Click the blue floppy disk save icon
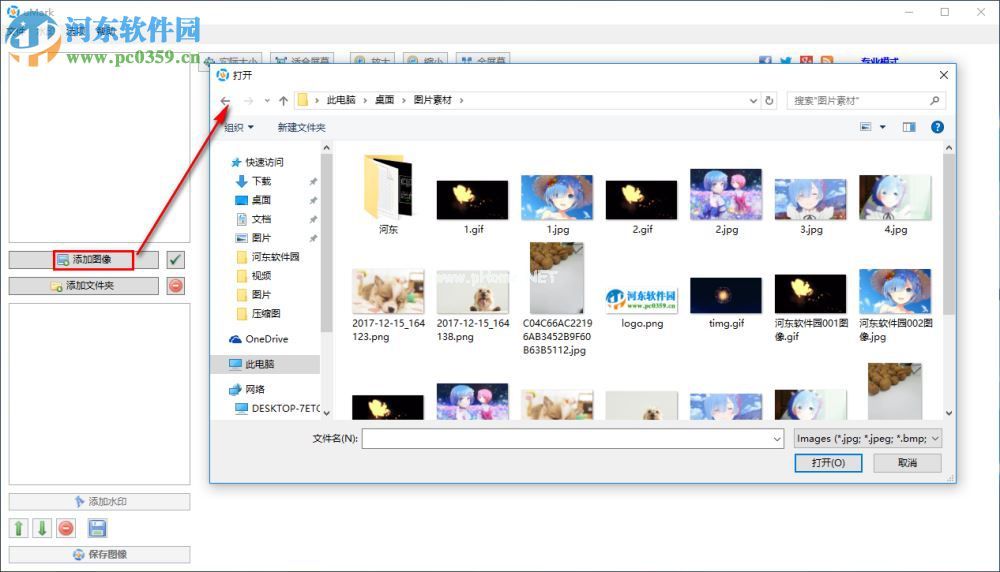 (97, 528)
